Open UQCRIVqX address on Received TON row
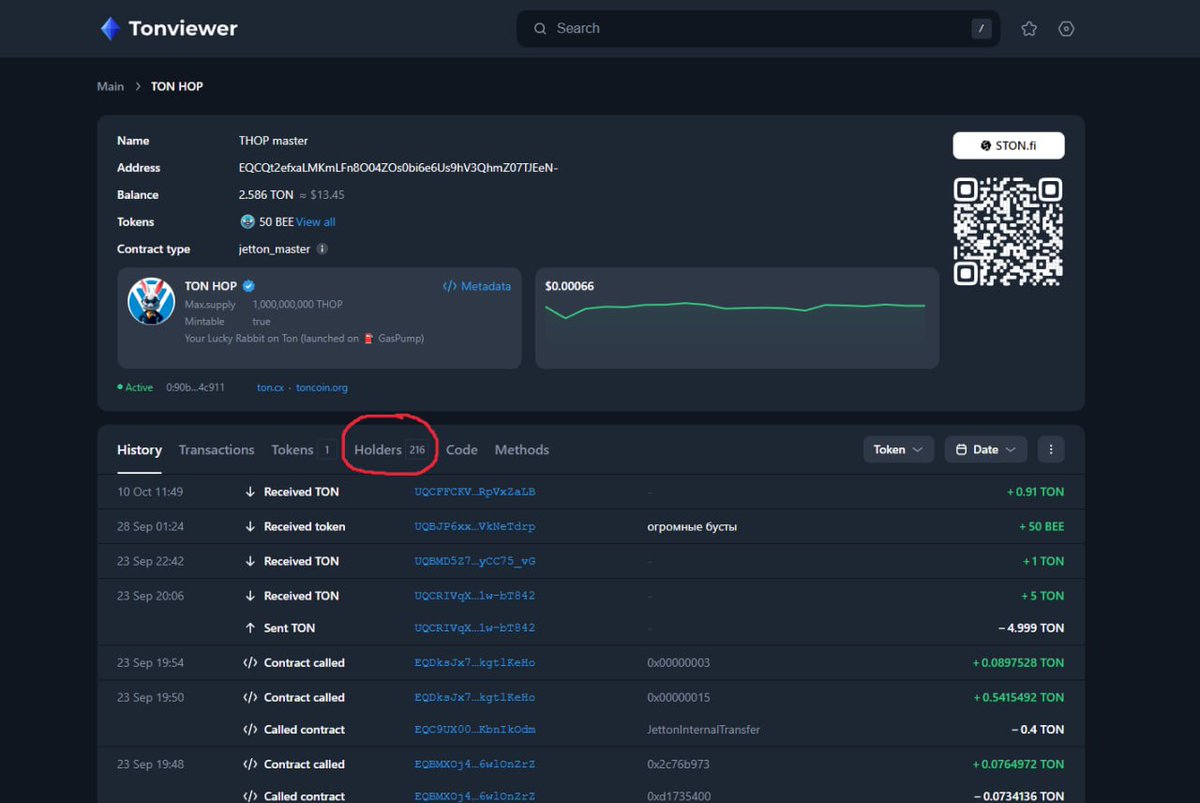The height and width of the screenshot is (803, 1200). point(475,596)
